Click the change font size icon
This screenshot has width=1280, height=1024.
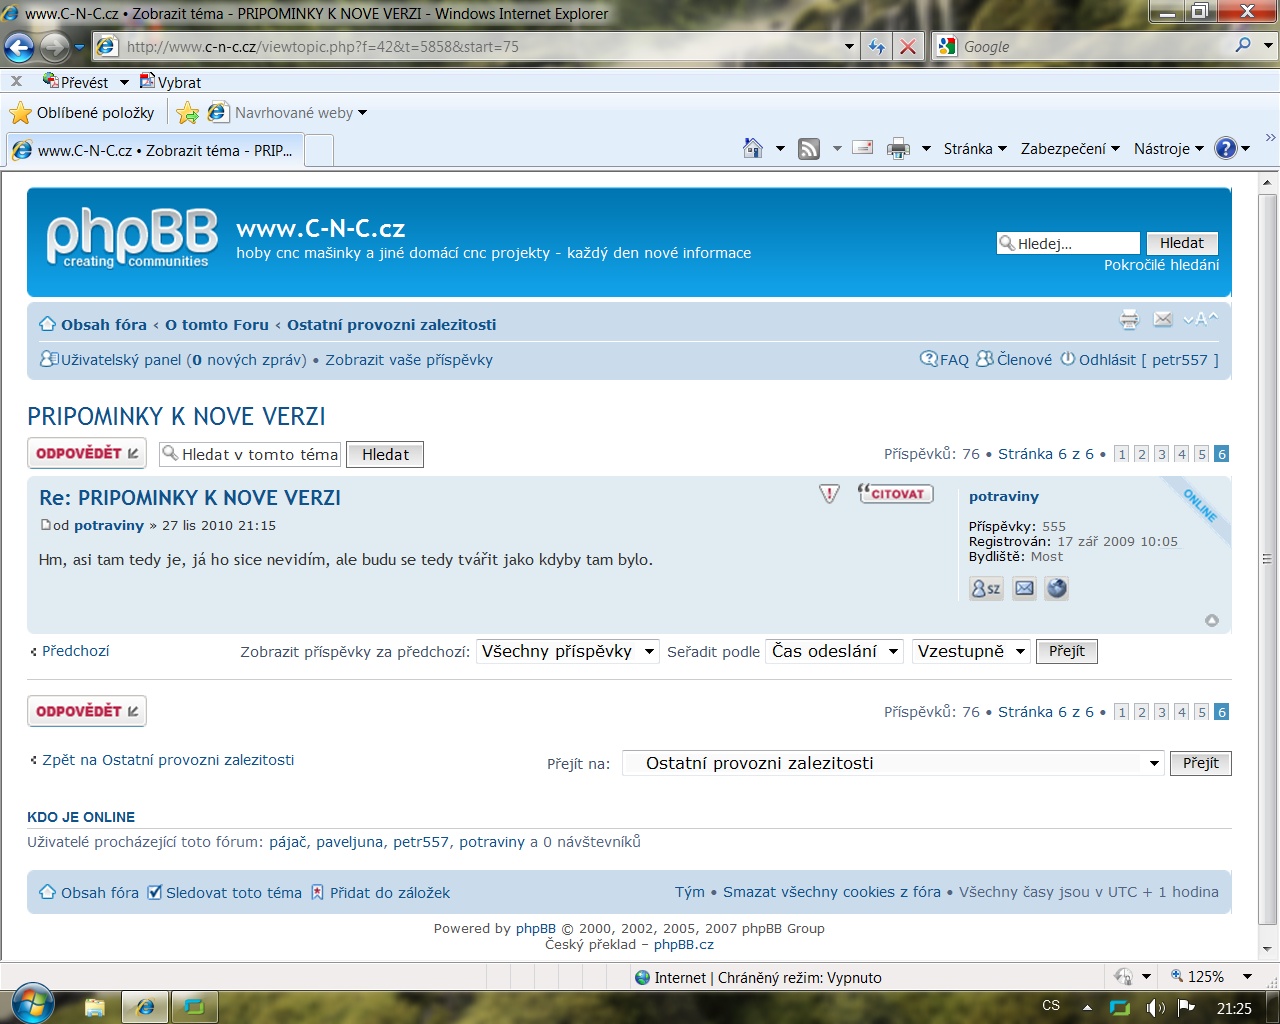pyautogui.click(x=1200, y=320)
